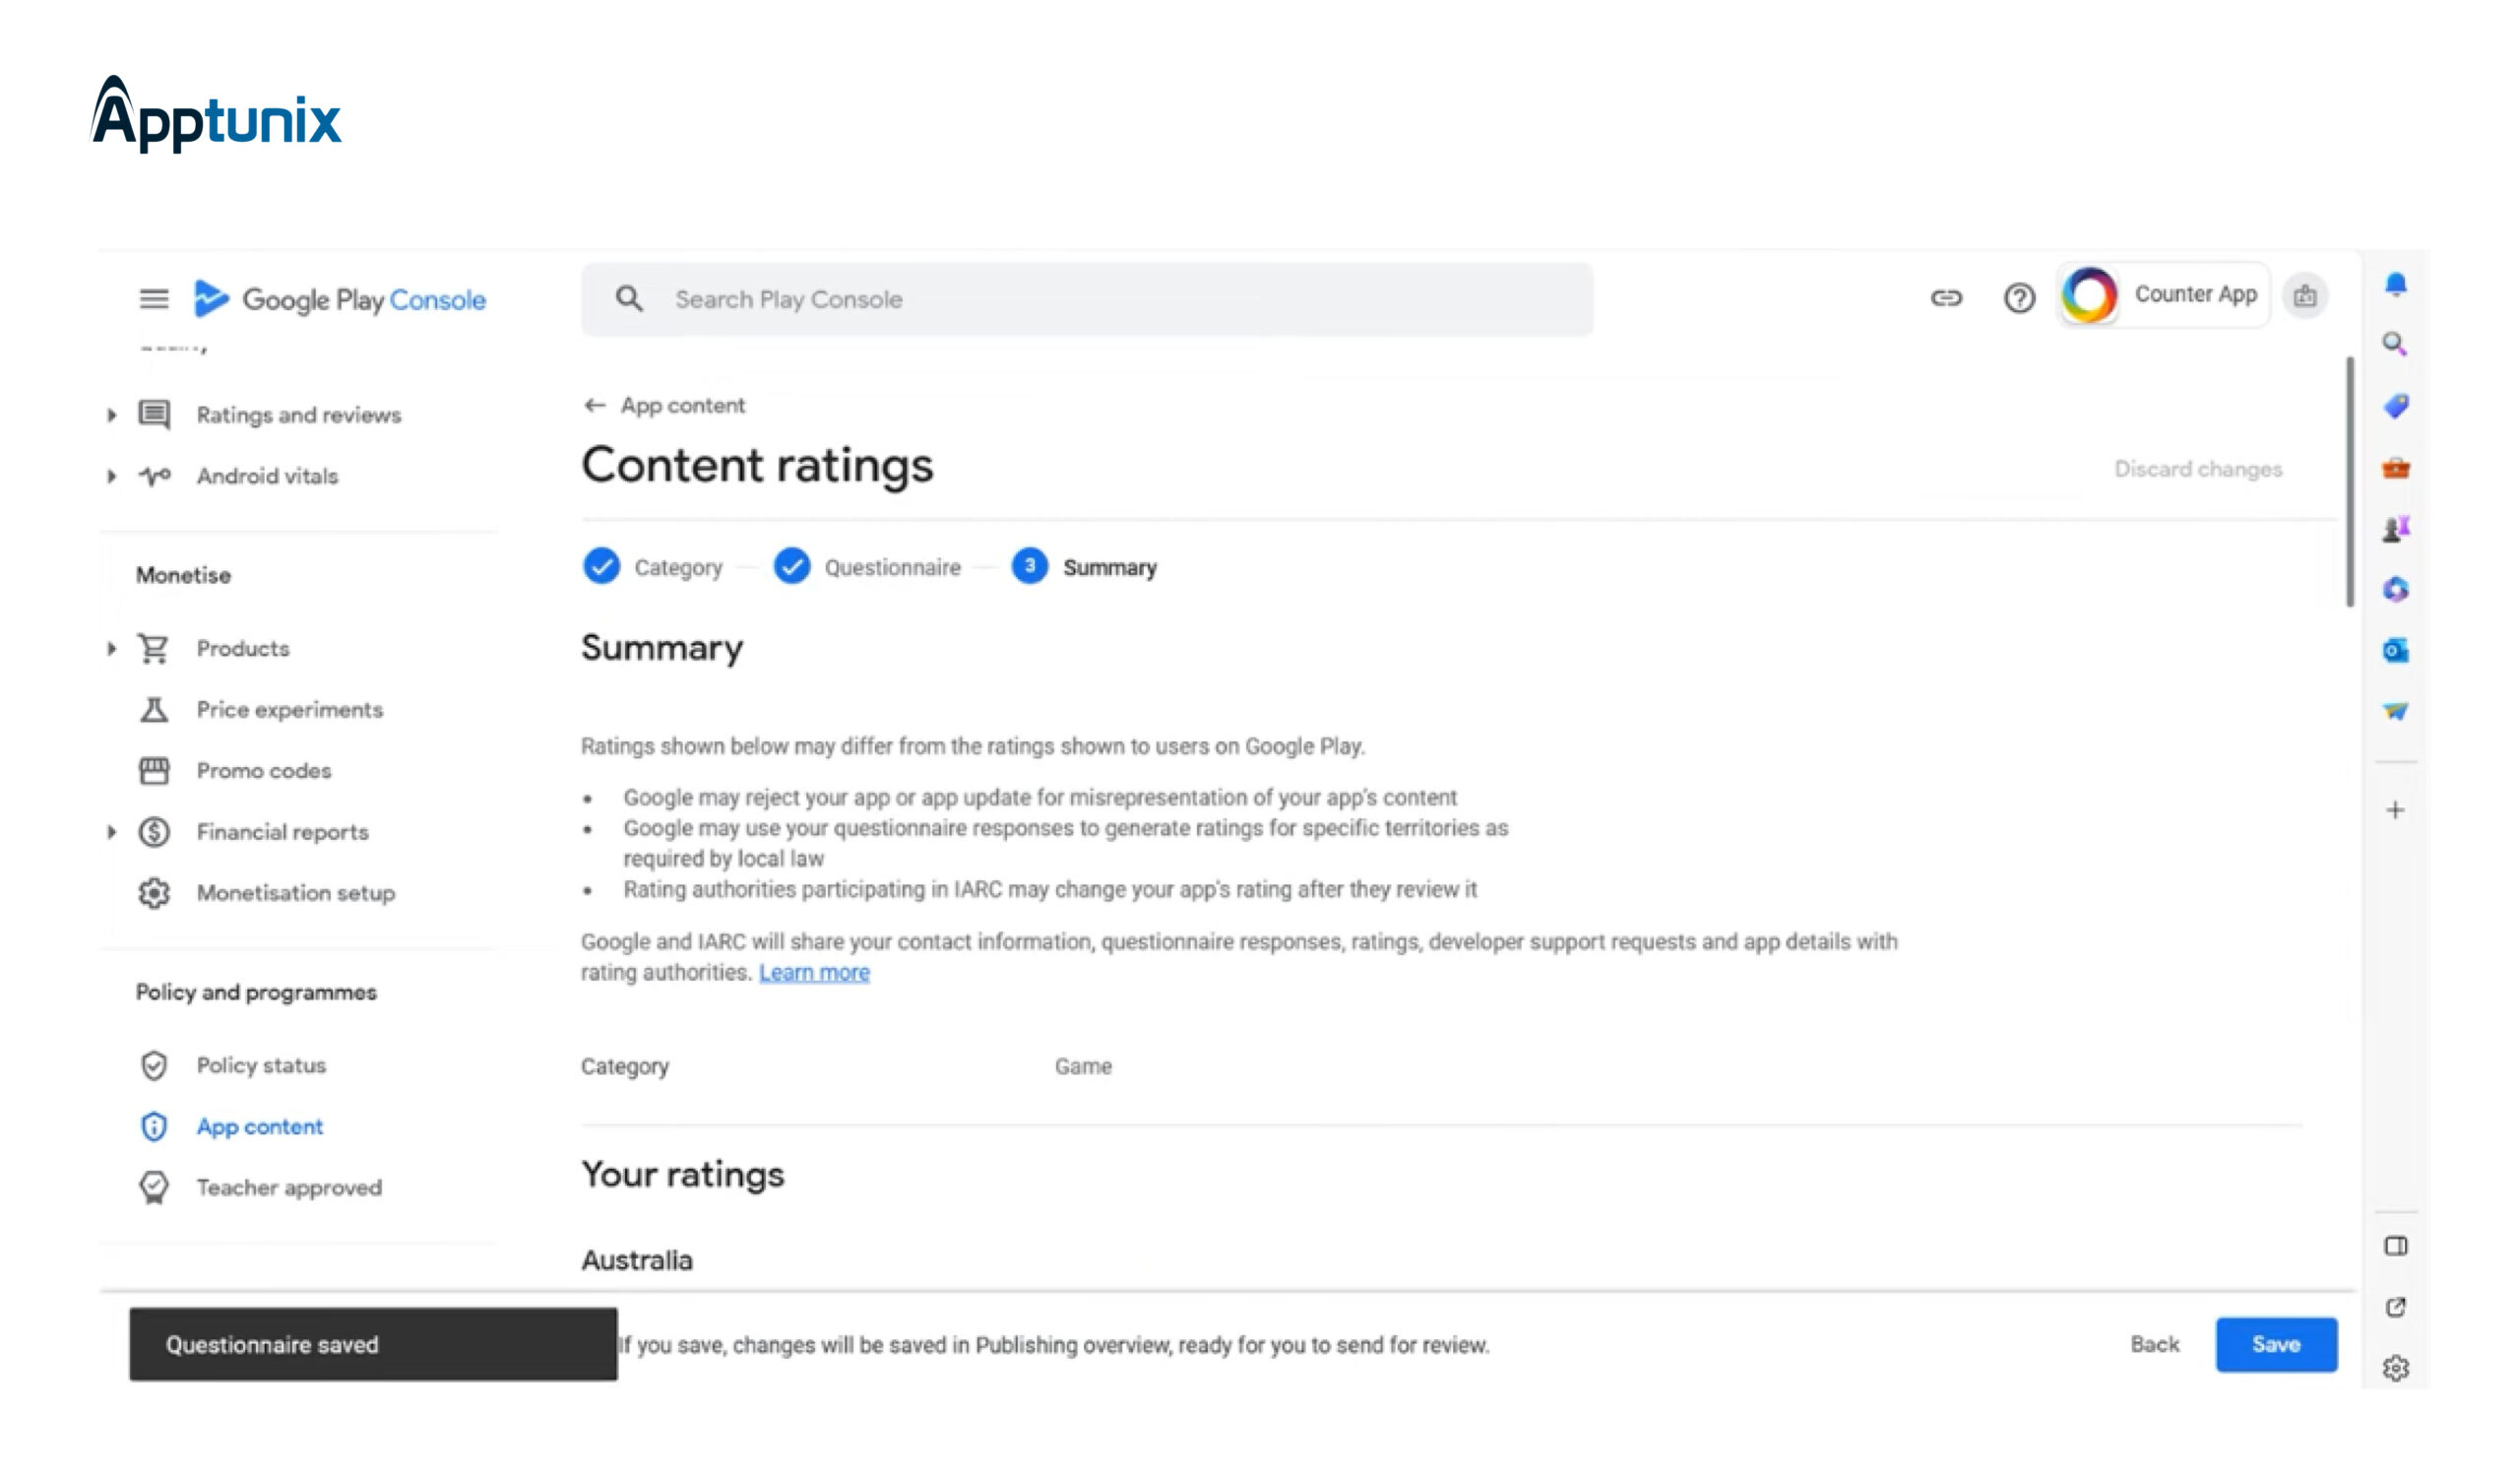Expand the Financial reports item
Image resolution: width=2520 pixels, height=1475 pixels.
pyautogui.click(x=112, y=832)
